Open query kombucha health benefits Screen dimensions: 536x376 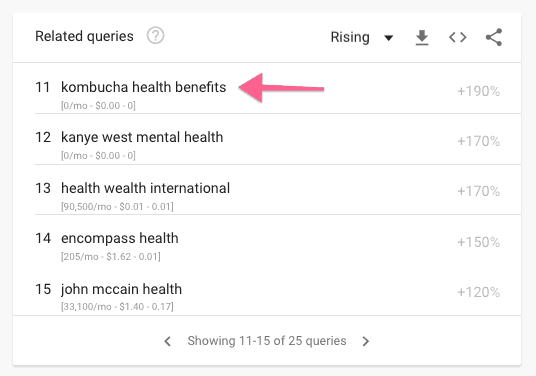144,87
